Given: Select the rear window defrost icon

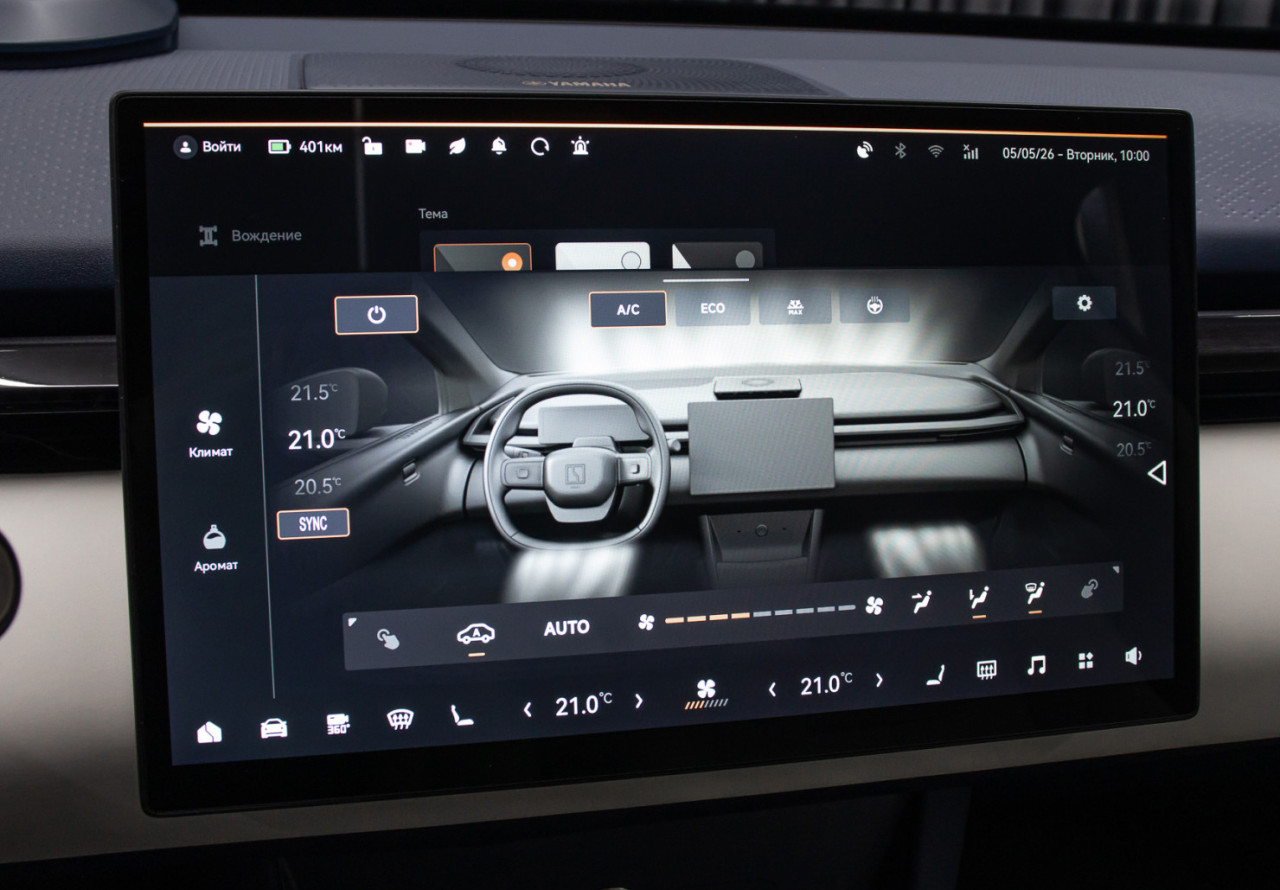Looking at the screenshot, I should [986, 670].
